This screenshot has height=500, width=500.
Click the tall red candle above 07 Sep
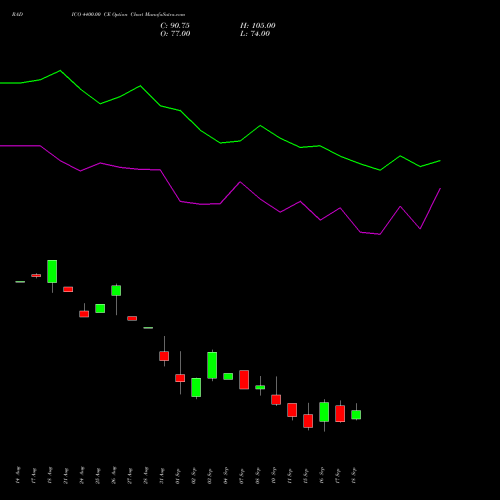(x=244, y=380)
